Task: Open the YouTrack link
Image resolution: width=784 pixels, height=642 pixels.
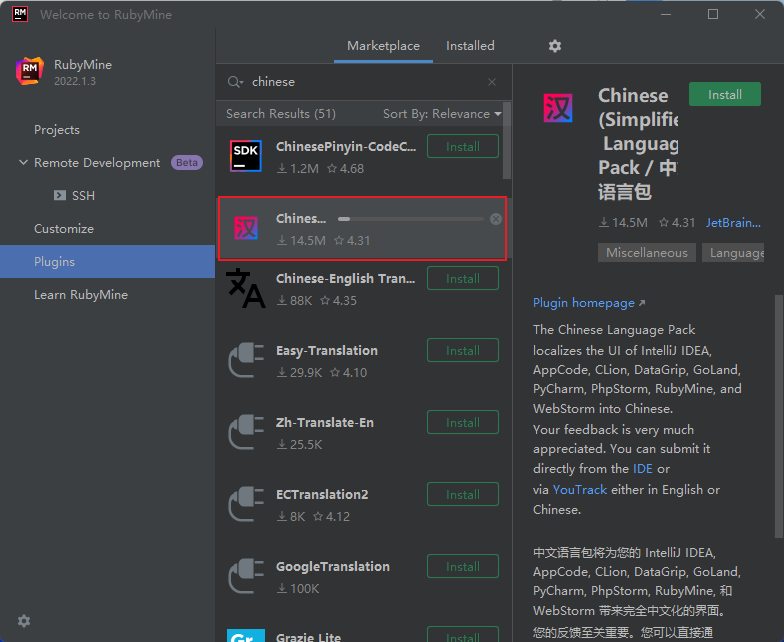Action: pyautogui.click(x=580, y=490)
